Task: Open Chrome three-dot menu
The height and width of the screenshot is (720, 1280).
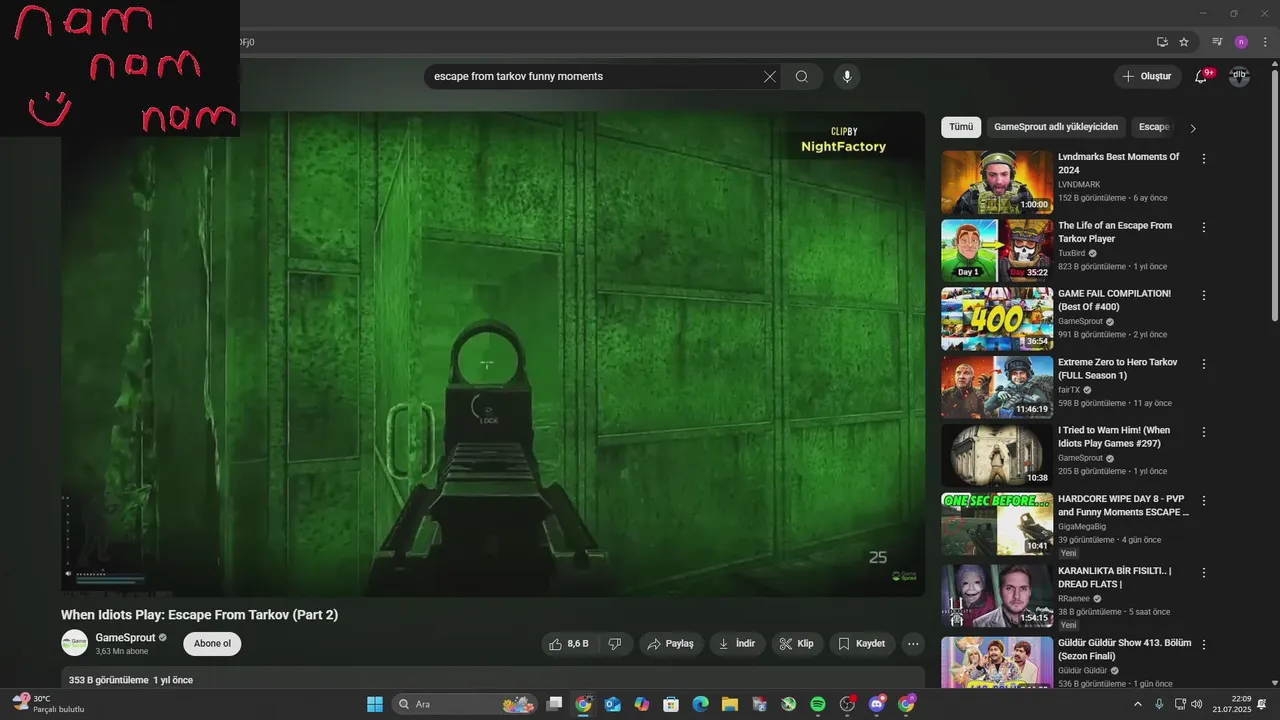Action: tap(1265, 42)
